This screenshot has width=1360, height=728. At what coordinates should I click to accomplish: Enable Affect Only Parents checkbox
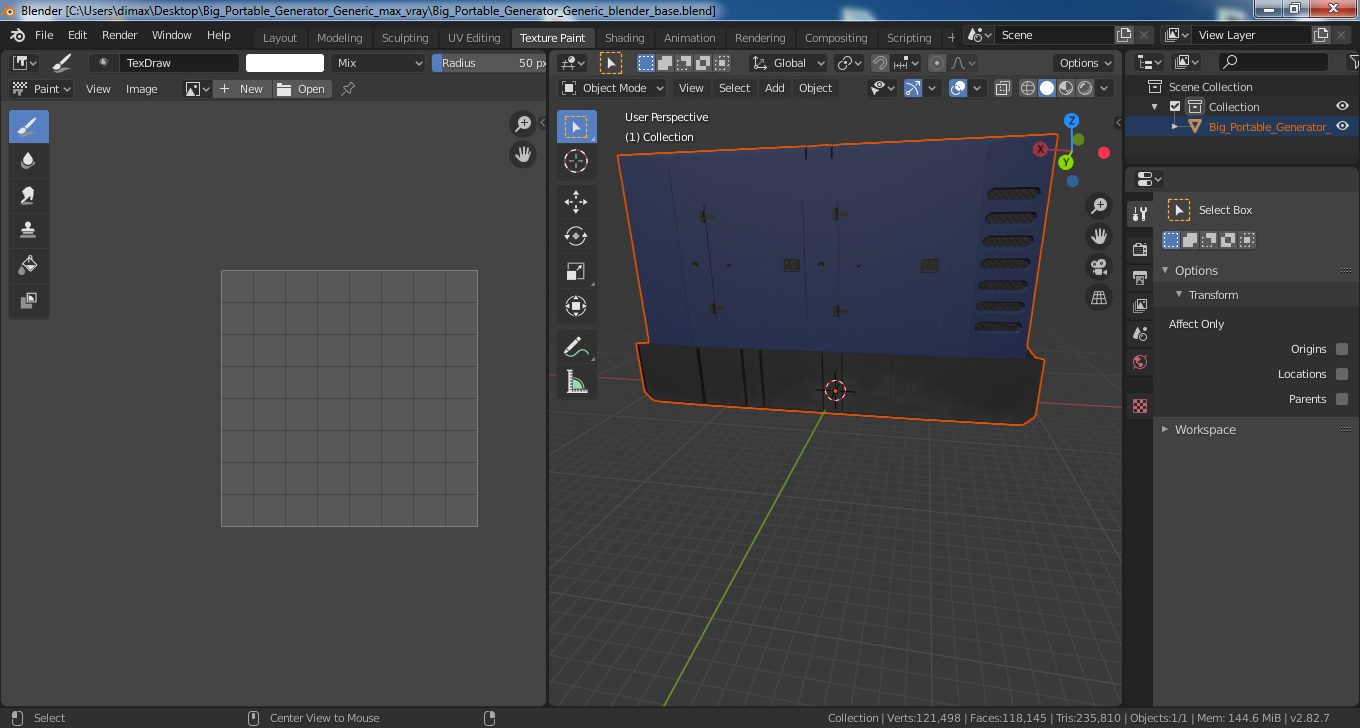(x=1342, y=399)
